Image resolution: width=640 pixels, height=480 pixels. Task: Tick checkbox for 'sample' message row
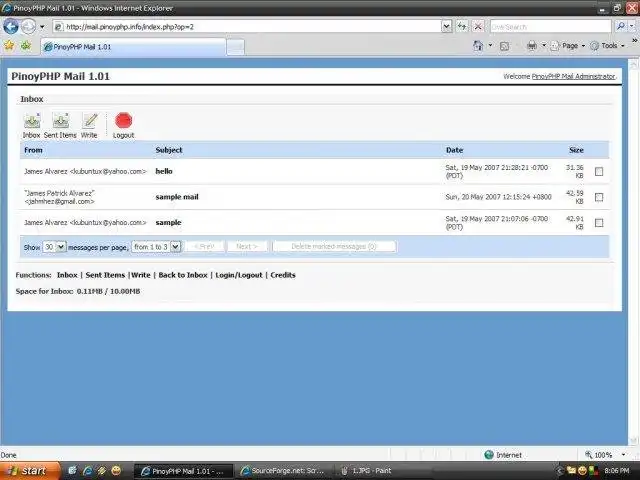[x=599, y=223]
